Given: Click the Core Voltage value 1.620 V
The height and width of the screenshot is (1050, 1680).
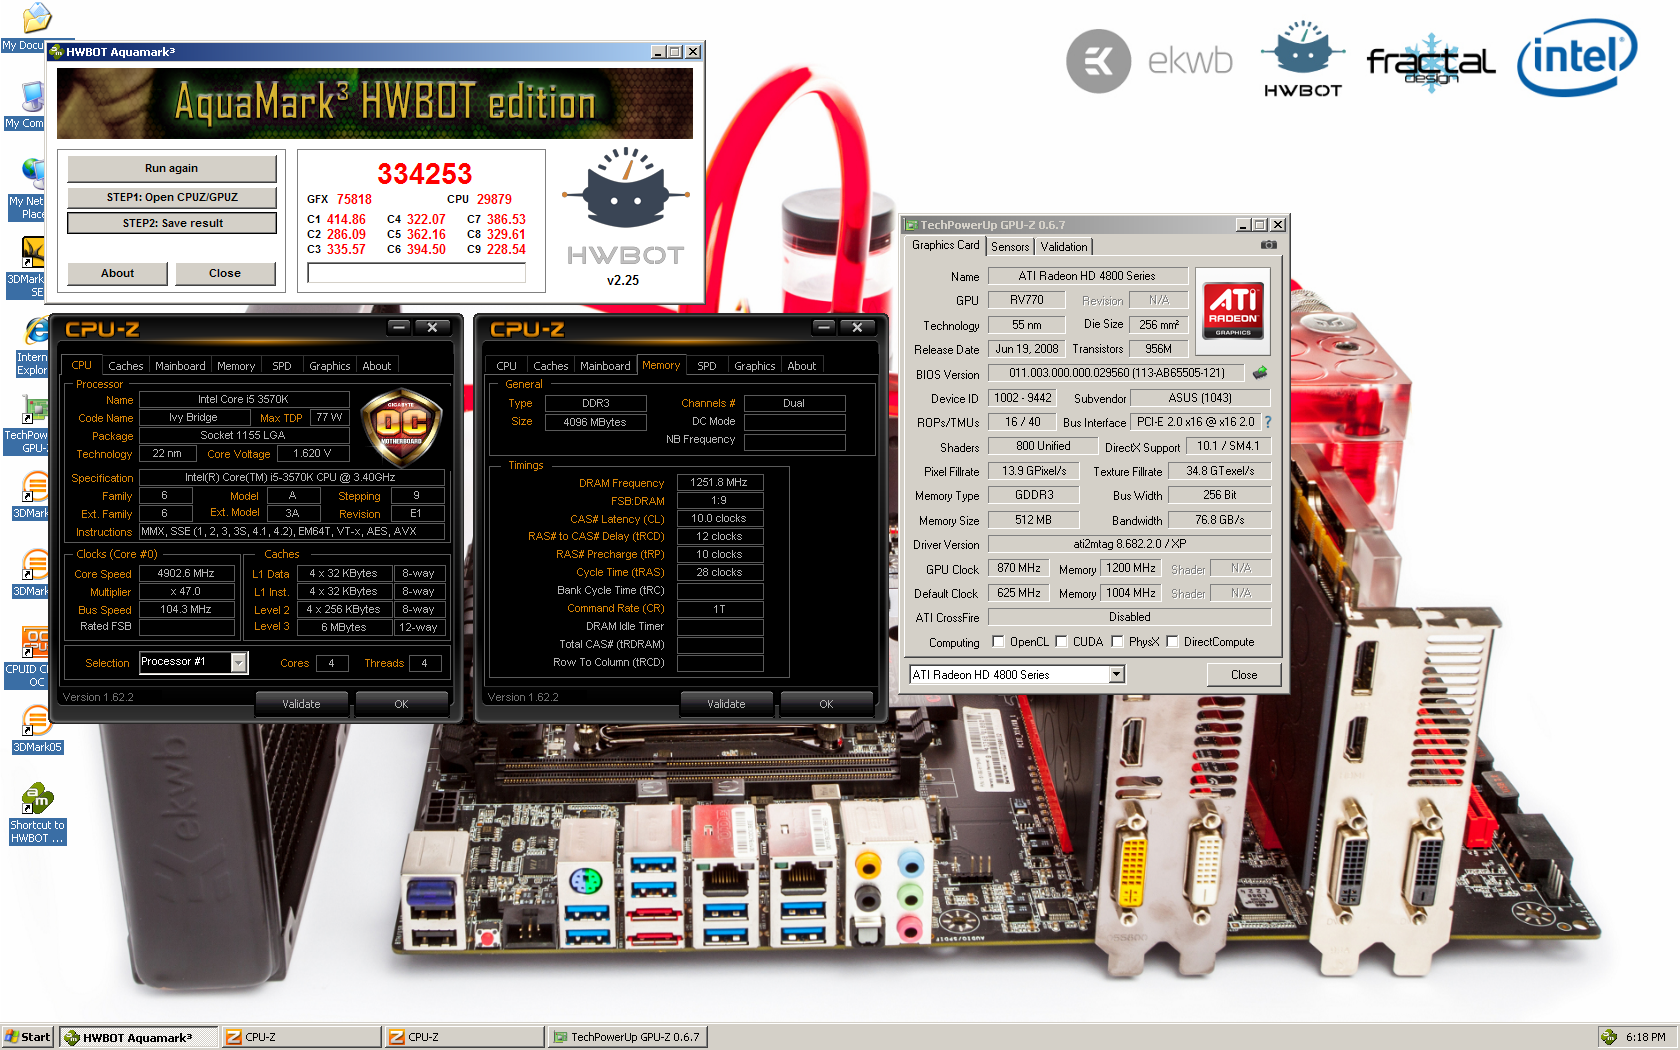Looking at the screenshot, I should 312,453.
